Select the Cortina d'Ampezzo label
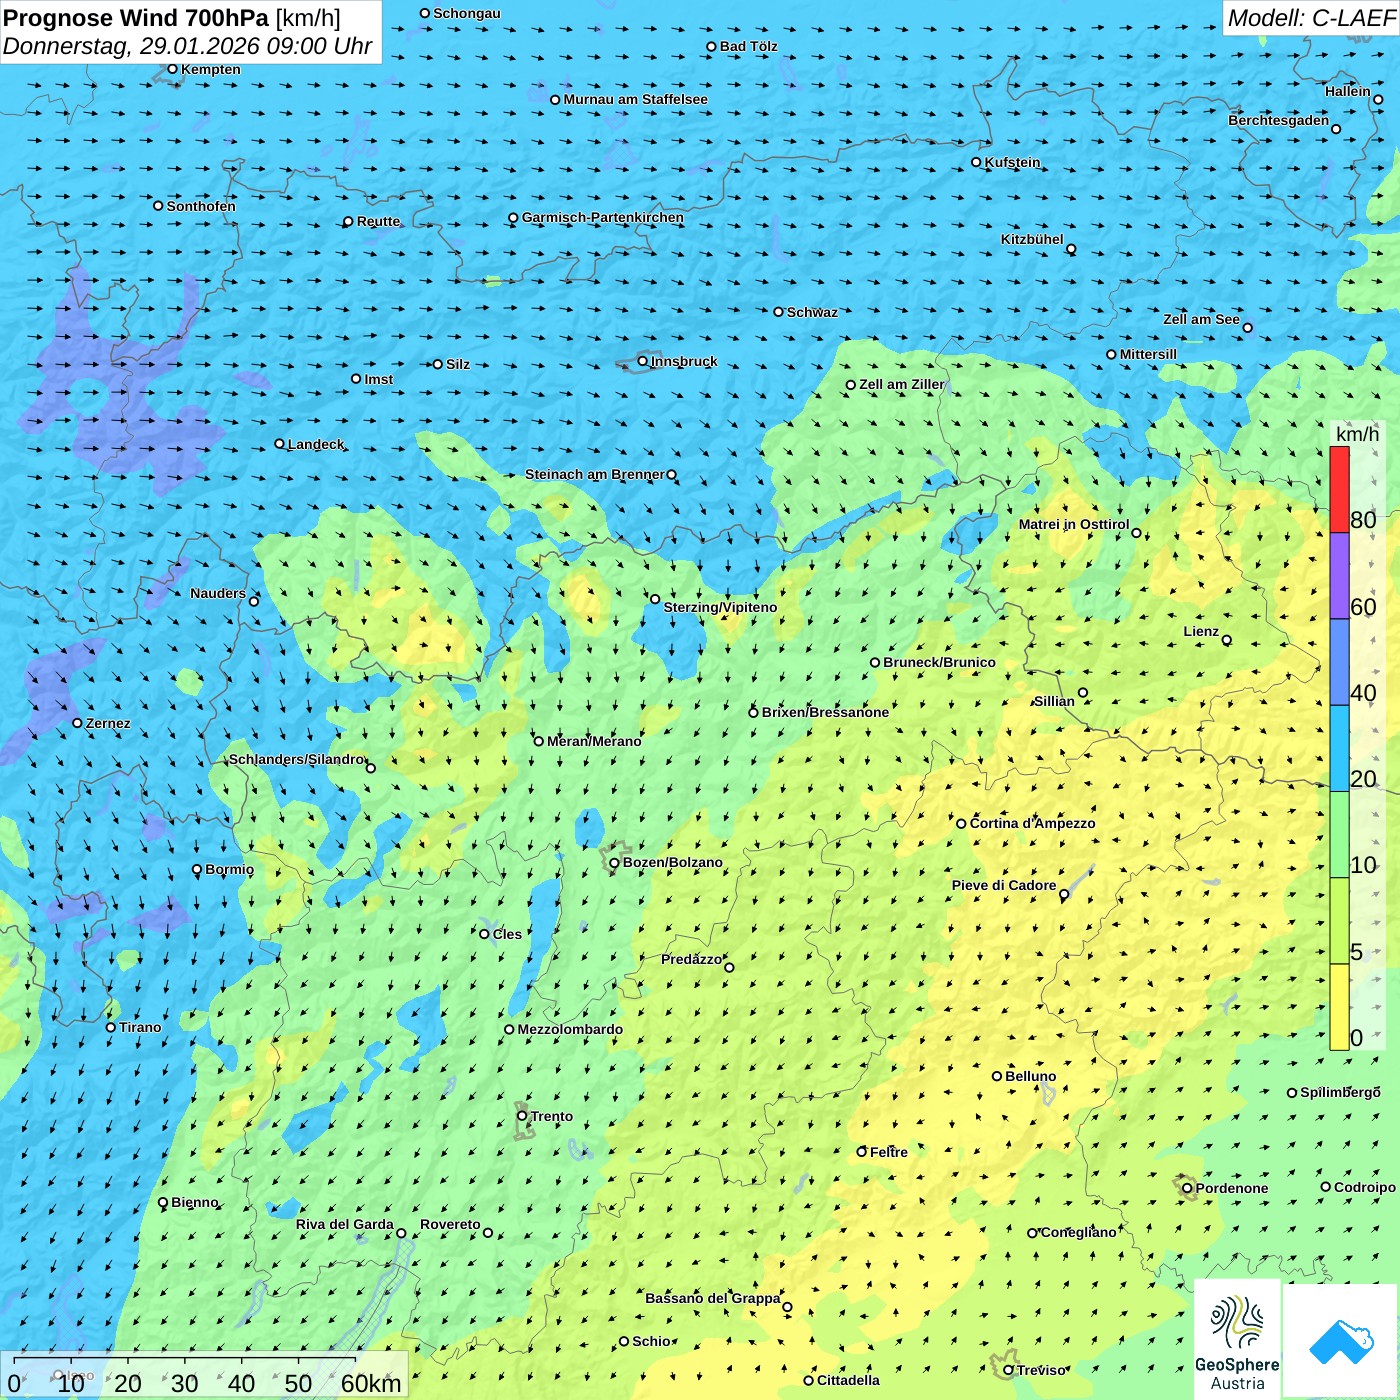 [1032, 823]
